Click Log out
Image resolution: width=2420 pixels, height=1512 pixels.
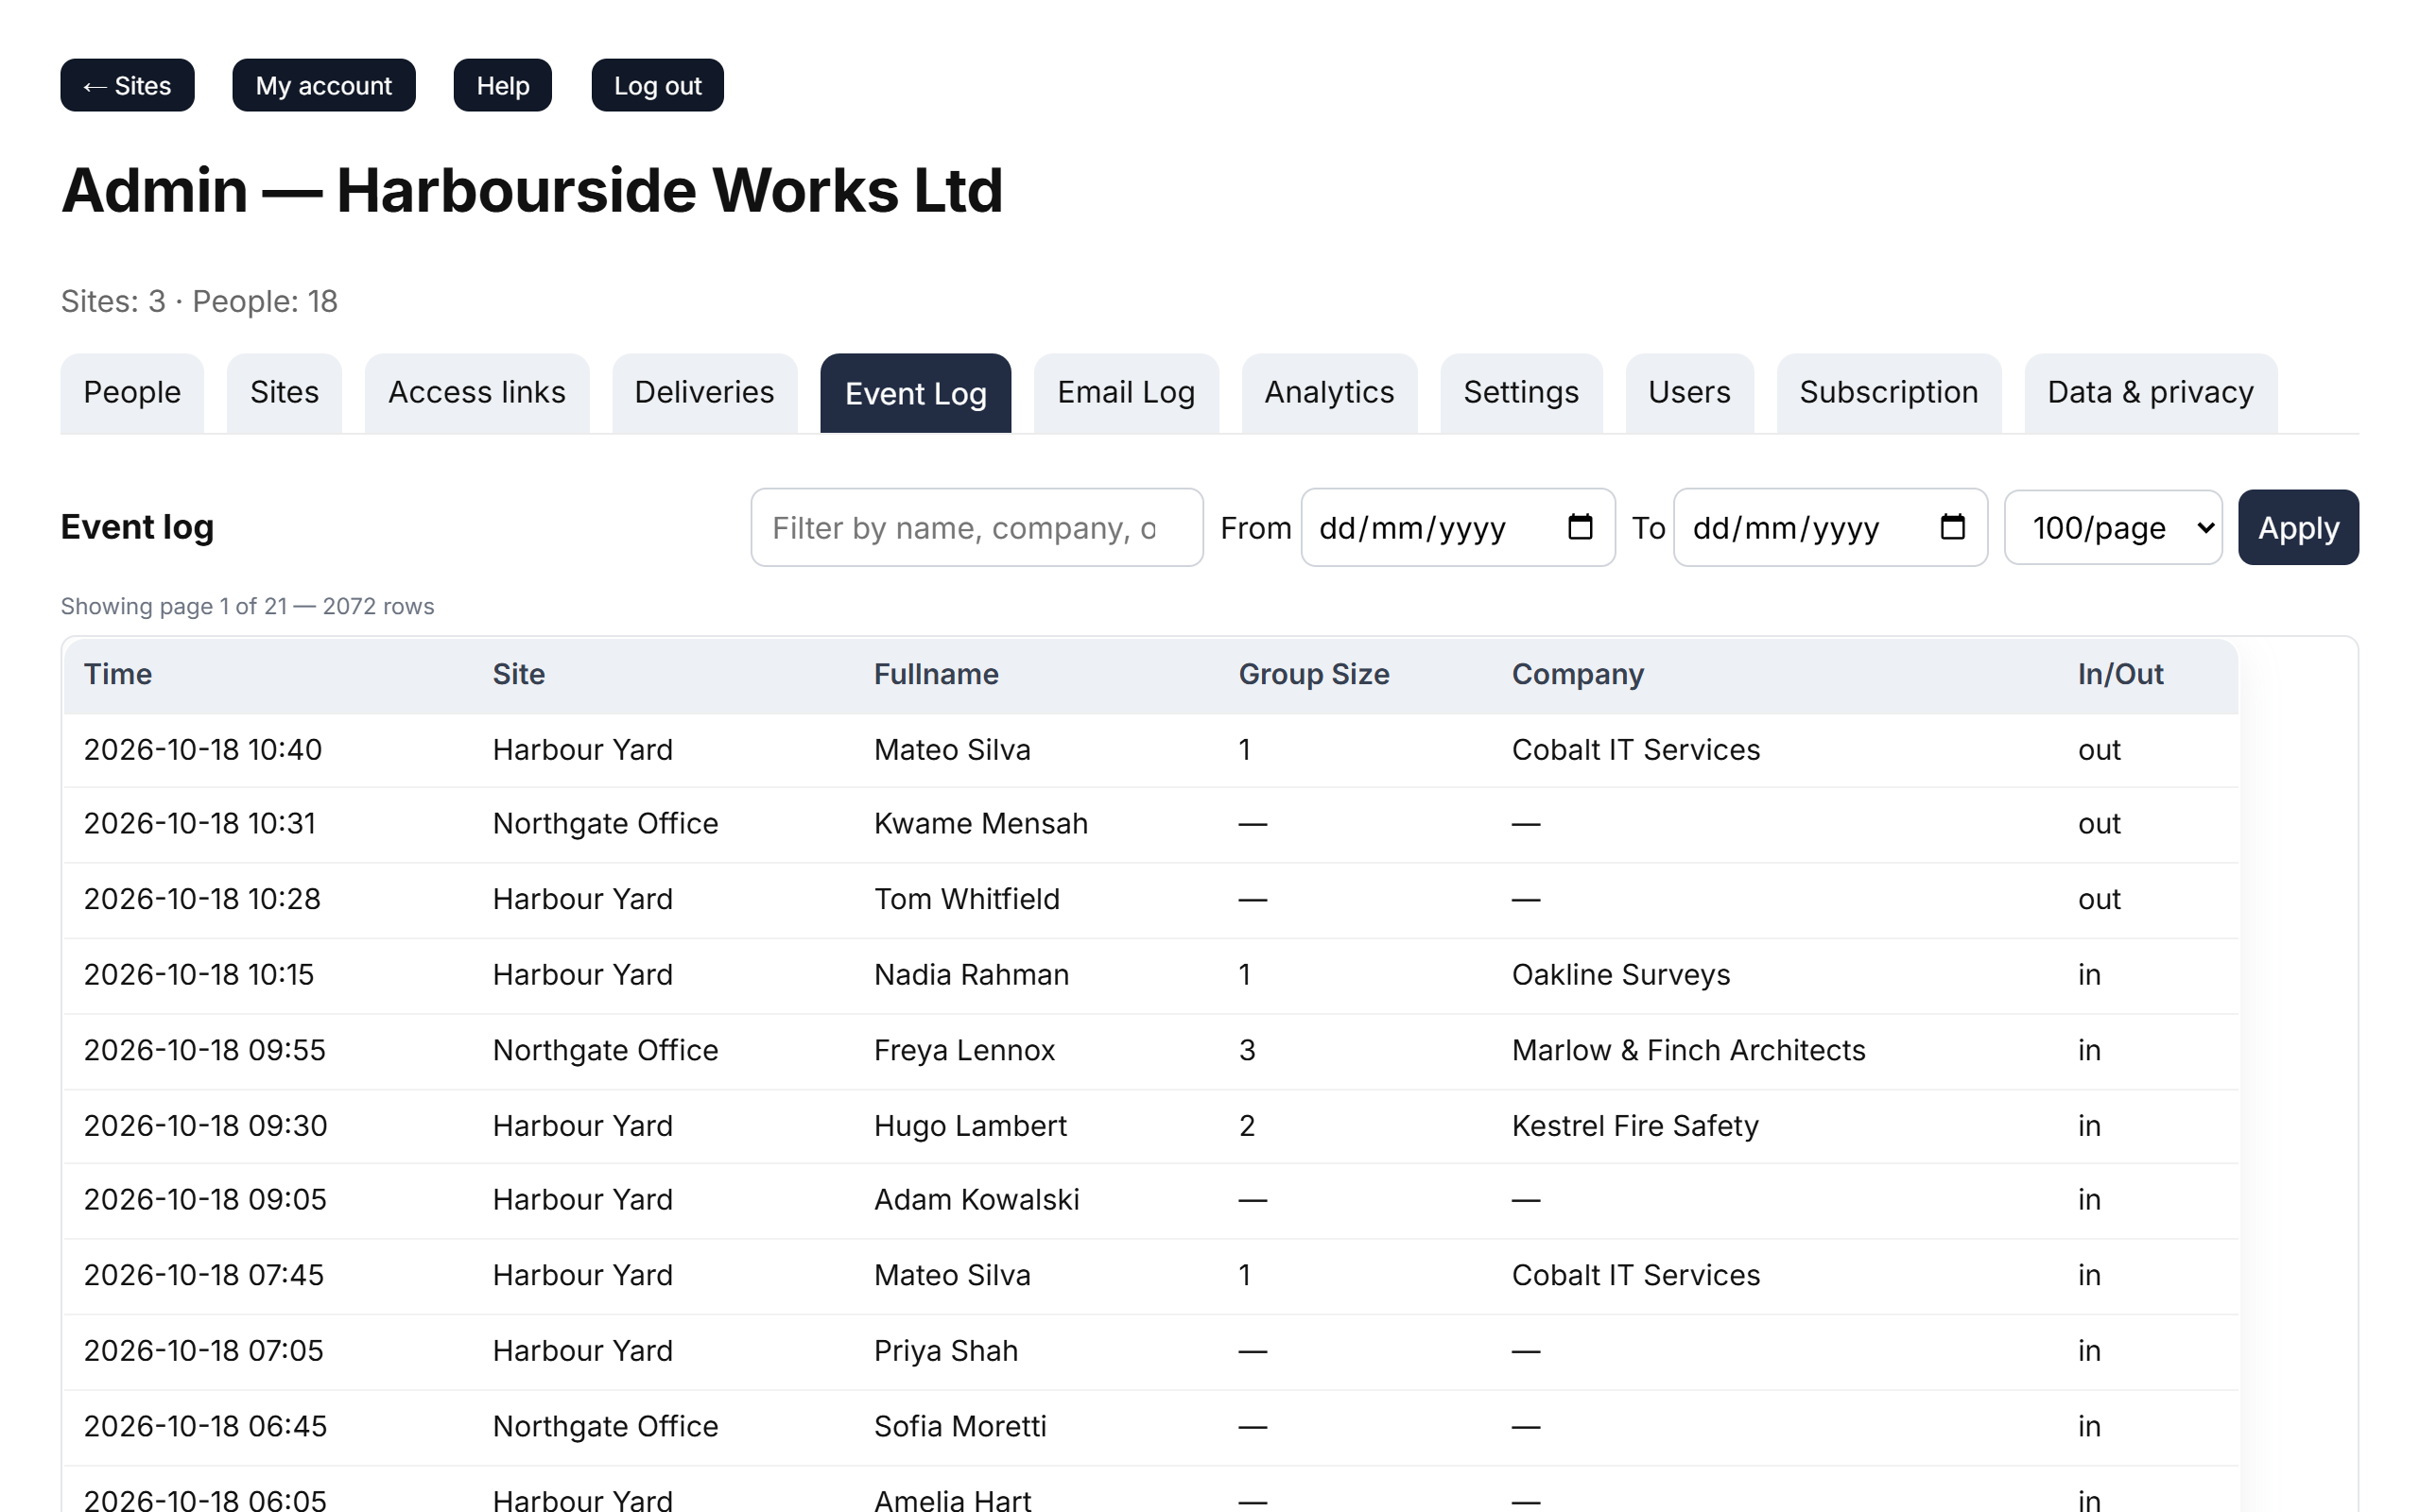(657, 85)
